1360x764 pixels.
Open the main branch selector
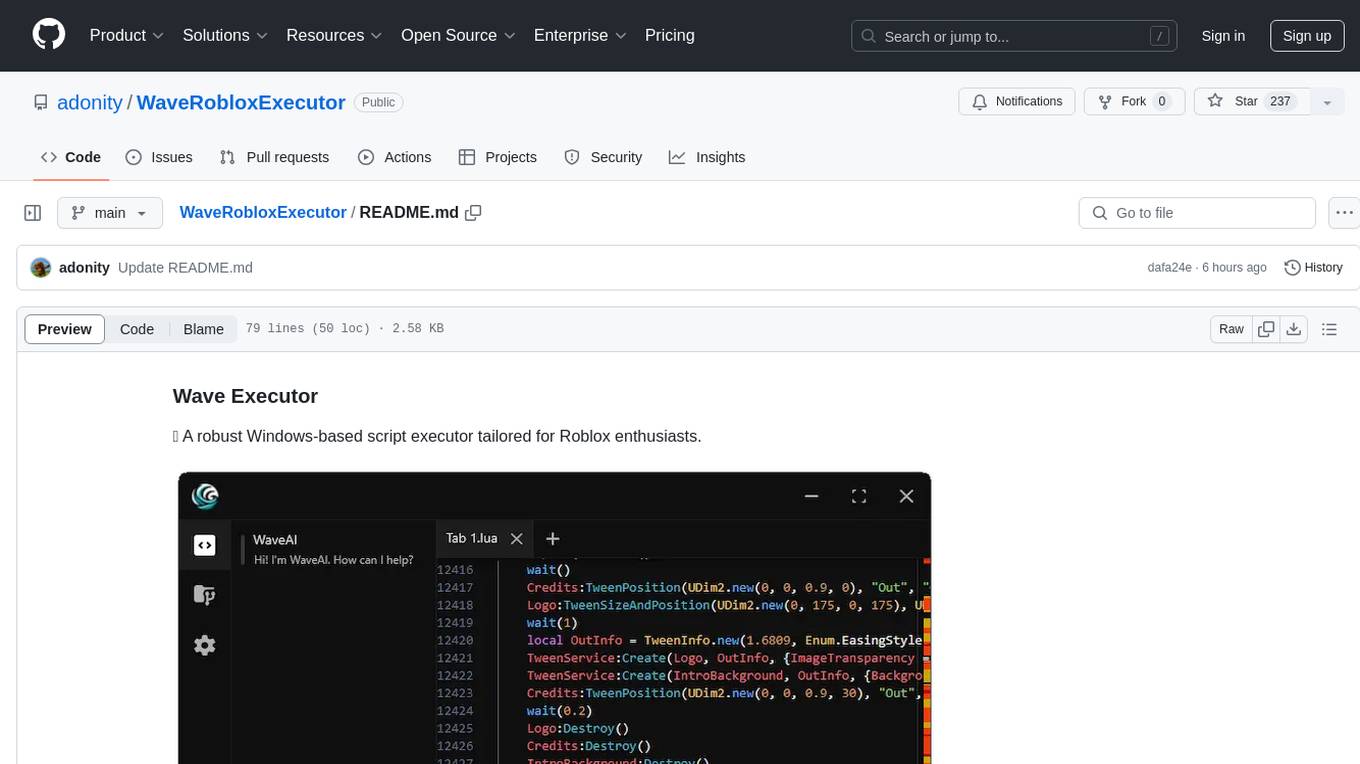pos(109,213)
